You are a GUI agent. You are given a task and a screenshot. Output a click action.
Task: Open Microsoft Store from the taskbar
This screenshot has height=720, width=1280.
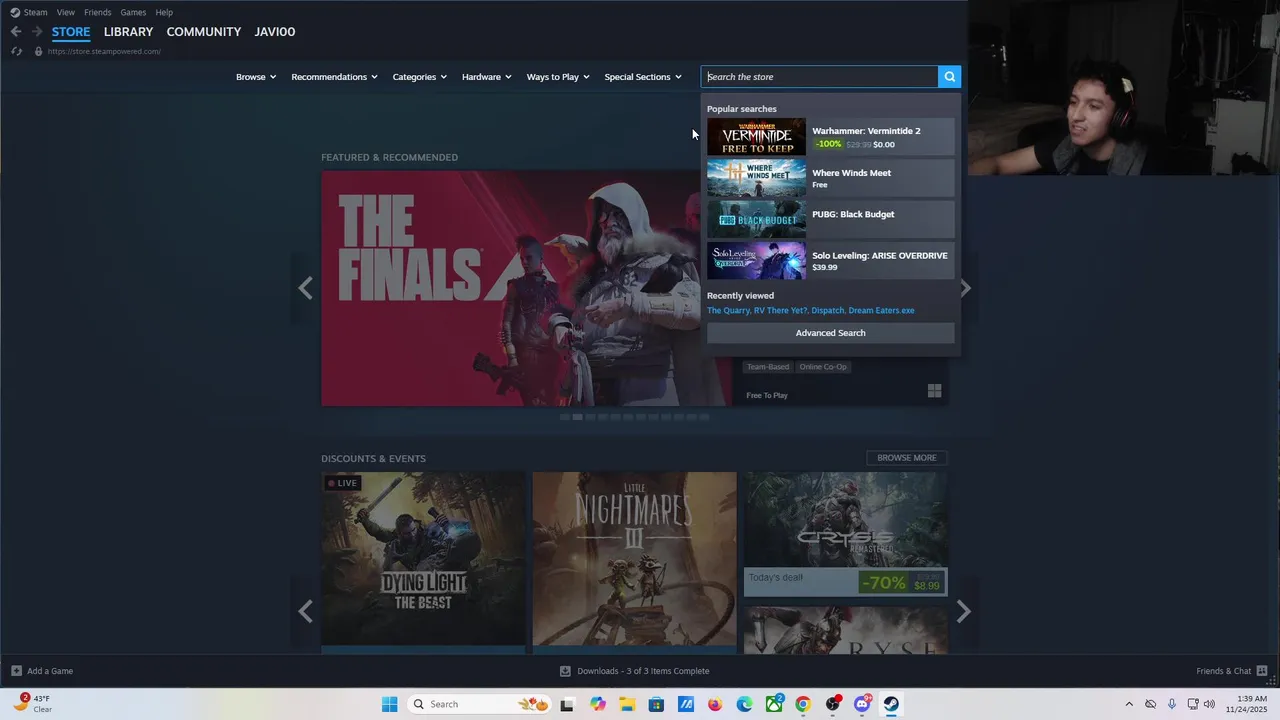[x=656, y=704]
